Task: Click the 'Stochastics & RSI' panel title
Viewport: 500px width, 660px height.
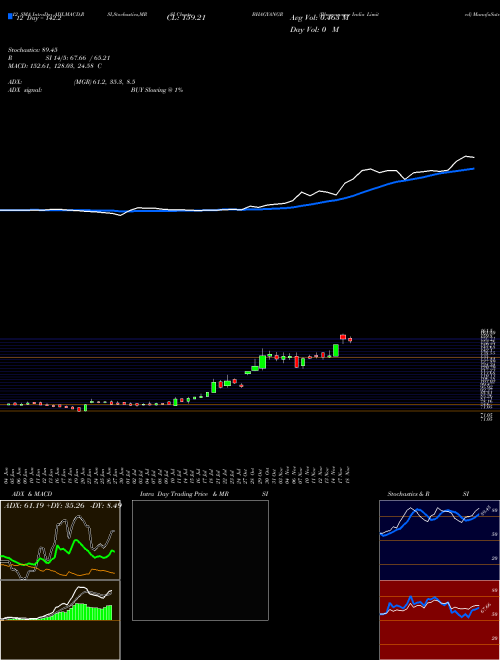Action: pyautogui.click(x=428, y=494)
